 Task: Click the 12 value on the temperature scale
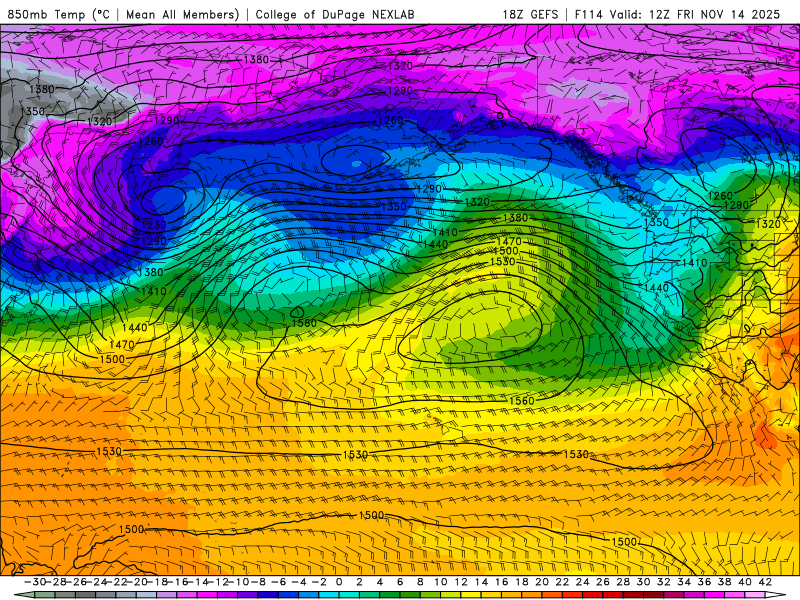[461, 582]
